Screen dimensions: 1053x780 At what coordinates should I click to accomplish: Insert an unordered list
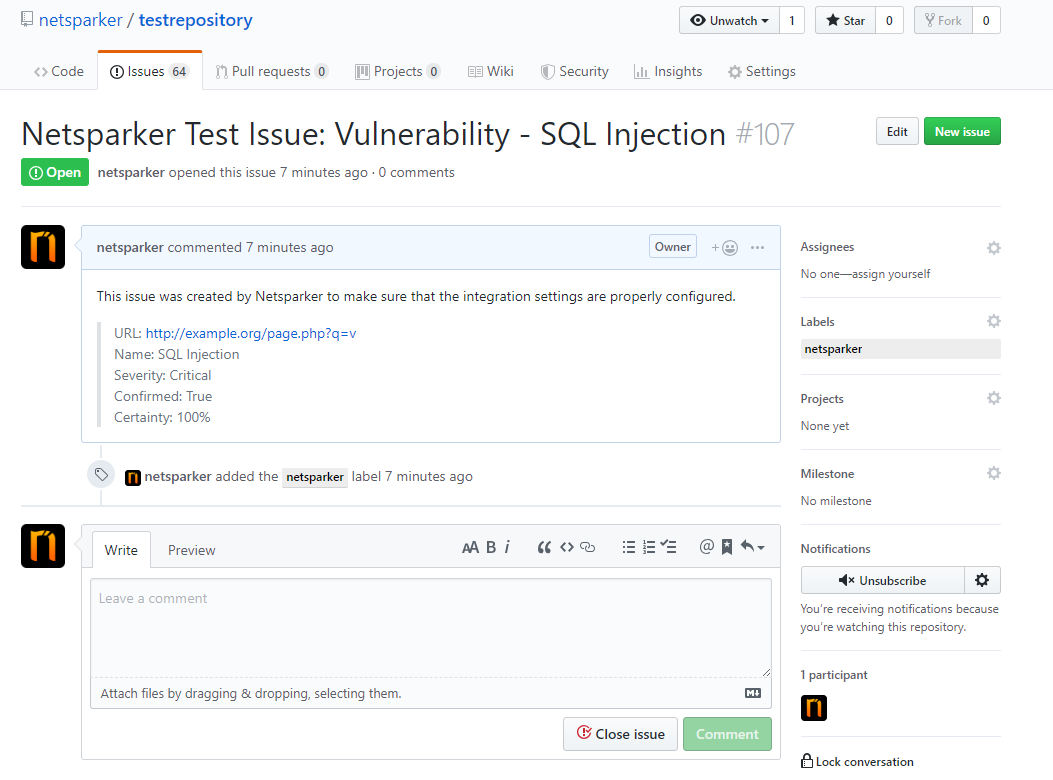(x=629, y=547)
